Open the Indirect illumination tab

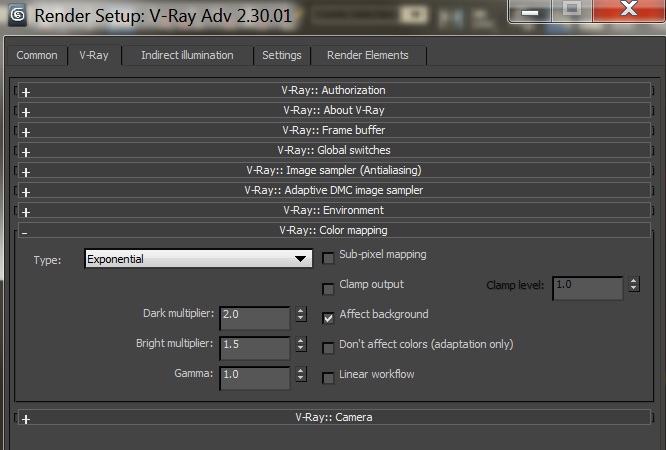point(187,55)
